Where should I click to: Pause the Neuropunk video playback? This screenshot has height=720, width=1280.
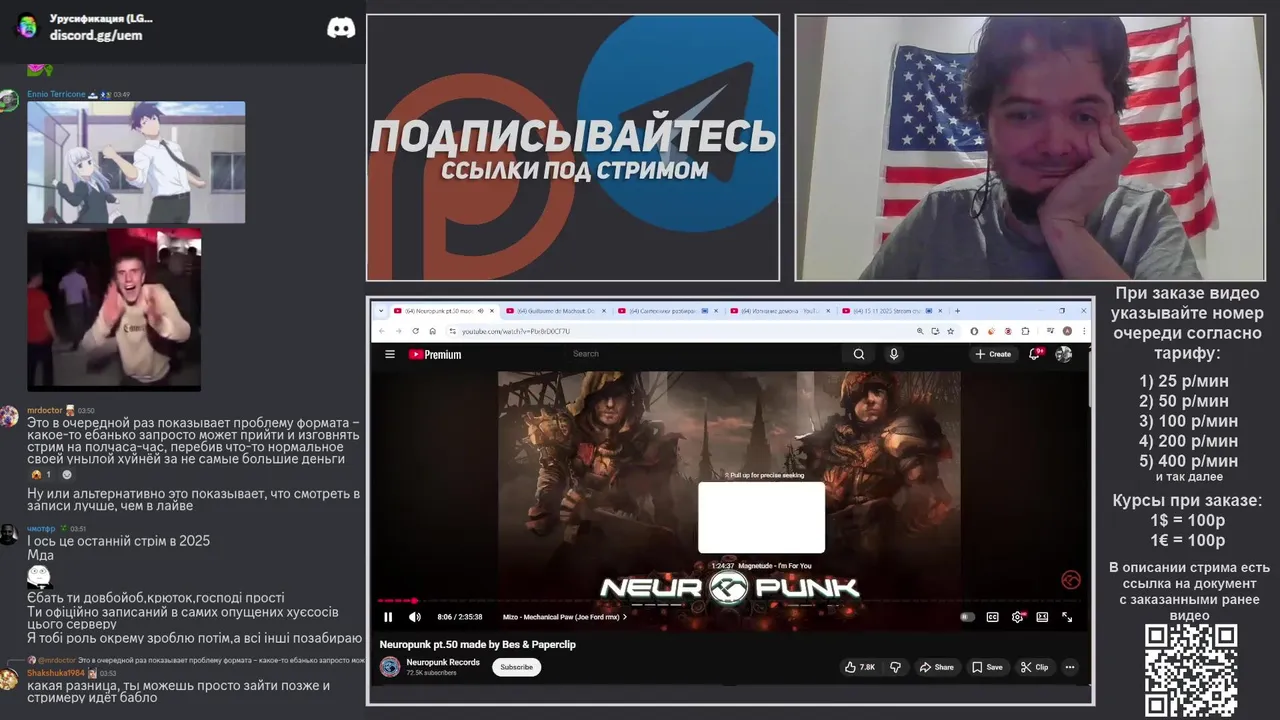tap(388, 617)
